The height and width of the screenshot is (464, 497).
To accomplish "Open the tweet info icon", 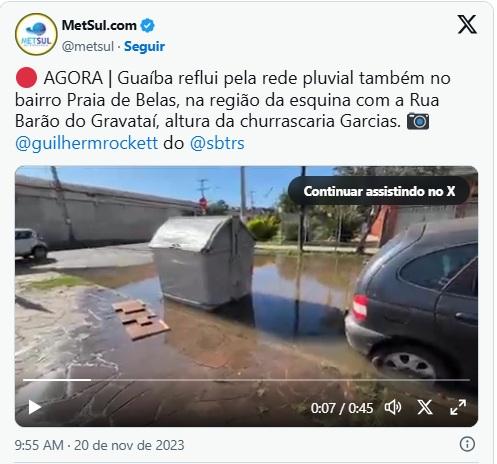I will (x=467, y=444).
